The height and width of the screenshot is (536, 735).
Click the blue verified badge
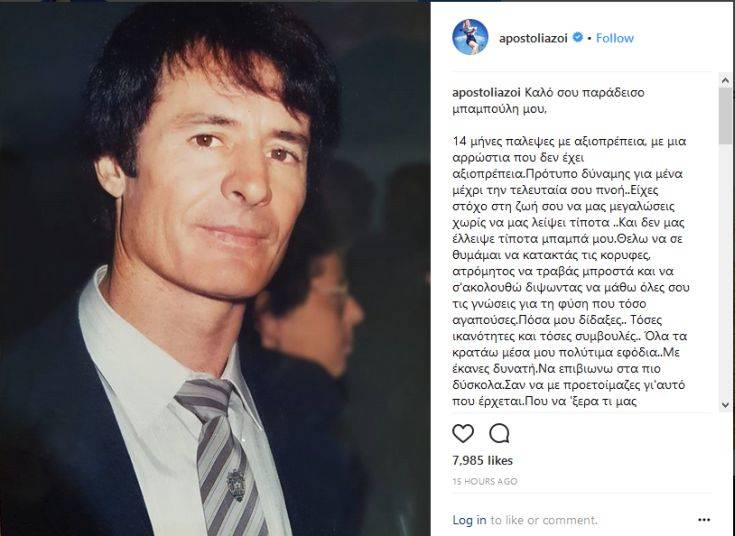pyautogui.click(x=578, y=38)
